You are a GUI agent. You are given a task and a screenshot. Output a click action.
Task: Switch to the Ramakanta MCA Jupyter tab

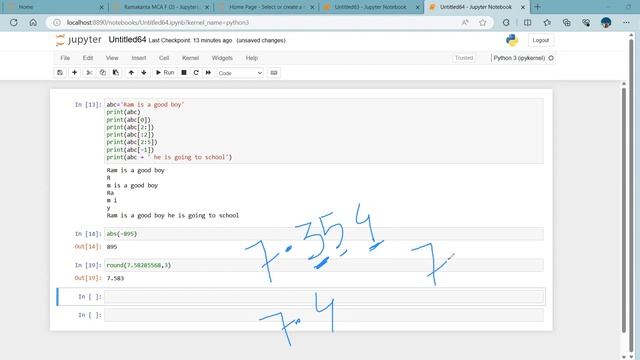pos(161,7)
